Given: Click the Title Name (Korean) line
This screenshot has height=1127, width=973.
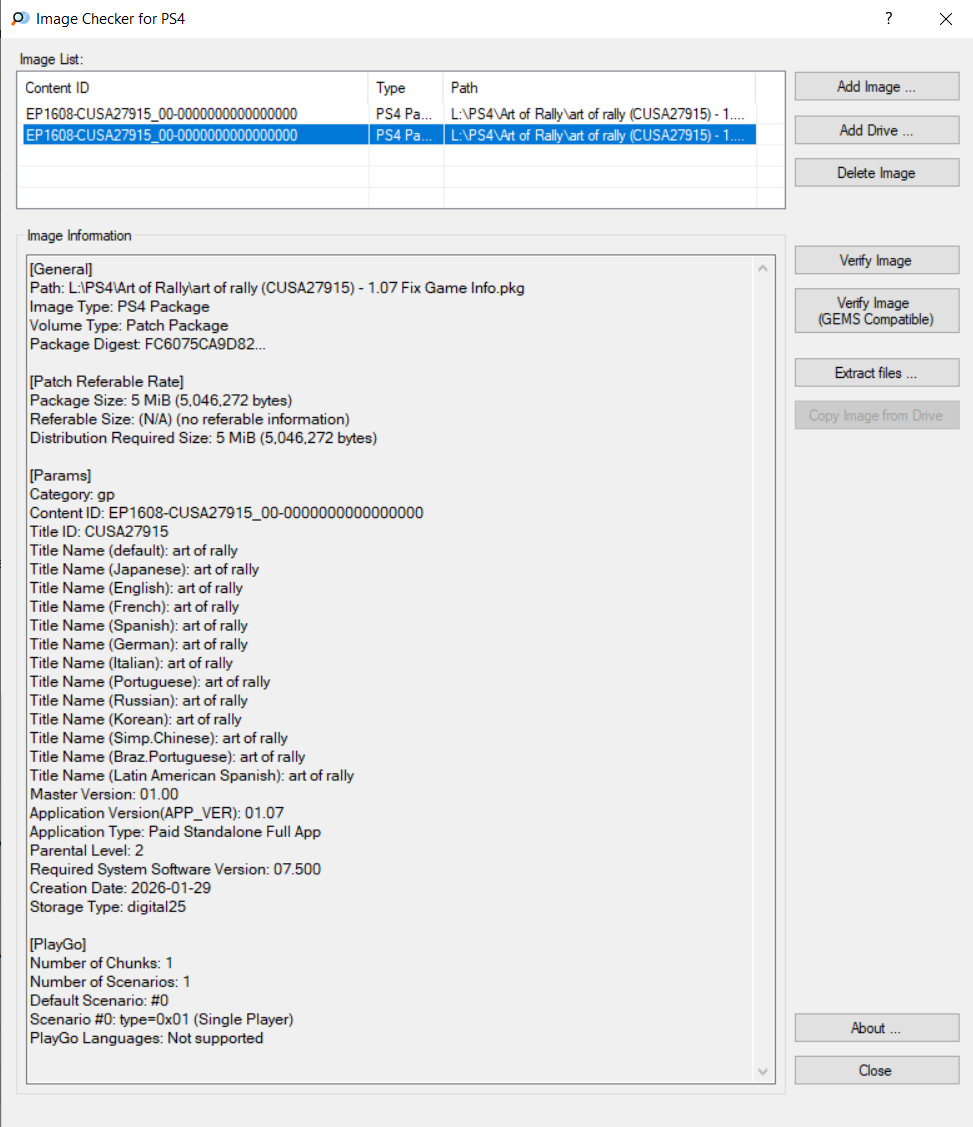Looking at the screenshot, I should (x=136, y=719).
